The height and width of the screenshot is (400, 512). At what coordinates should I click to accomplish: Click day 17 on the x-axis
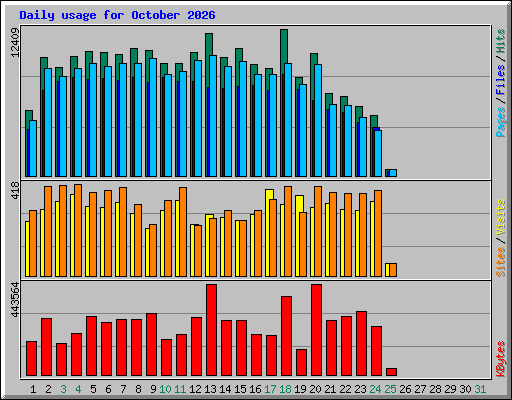coord(270,389)
